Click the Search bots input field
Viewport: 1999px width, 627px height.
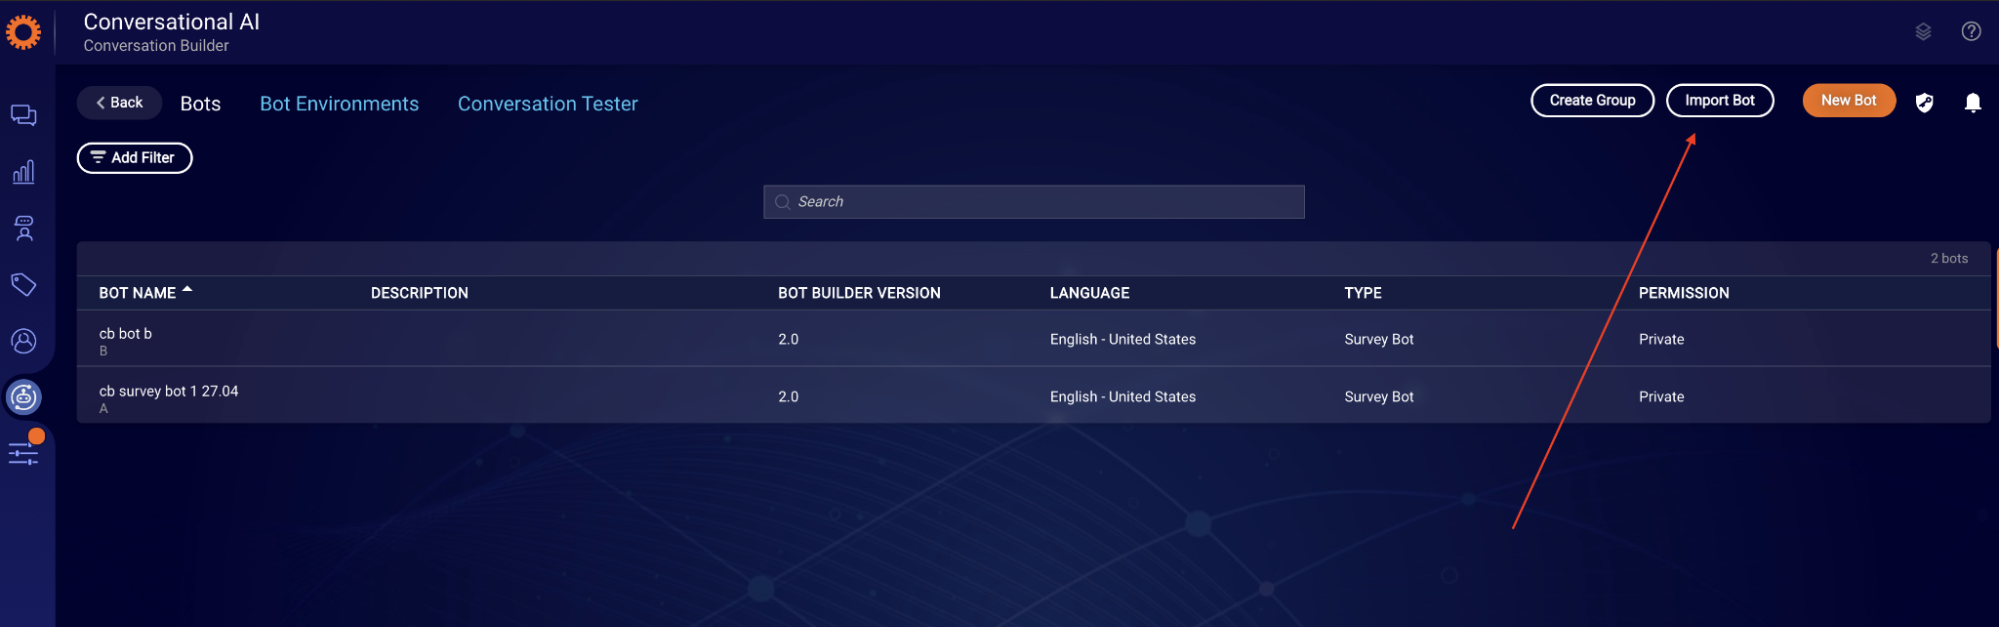[x=1034, y=201]
